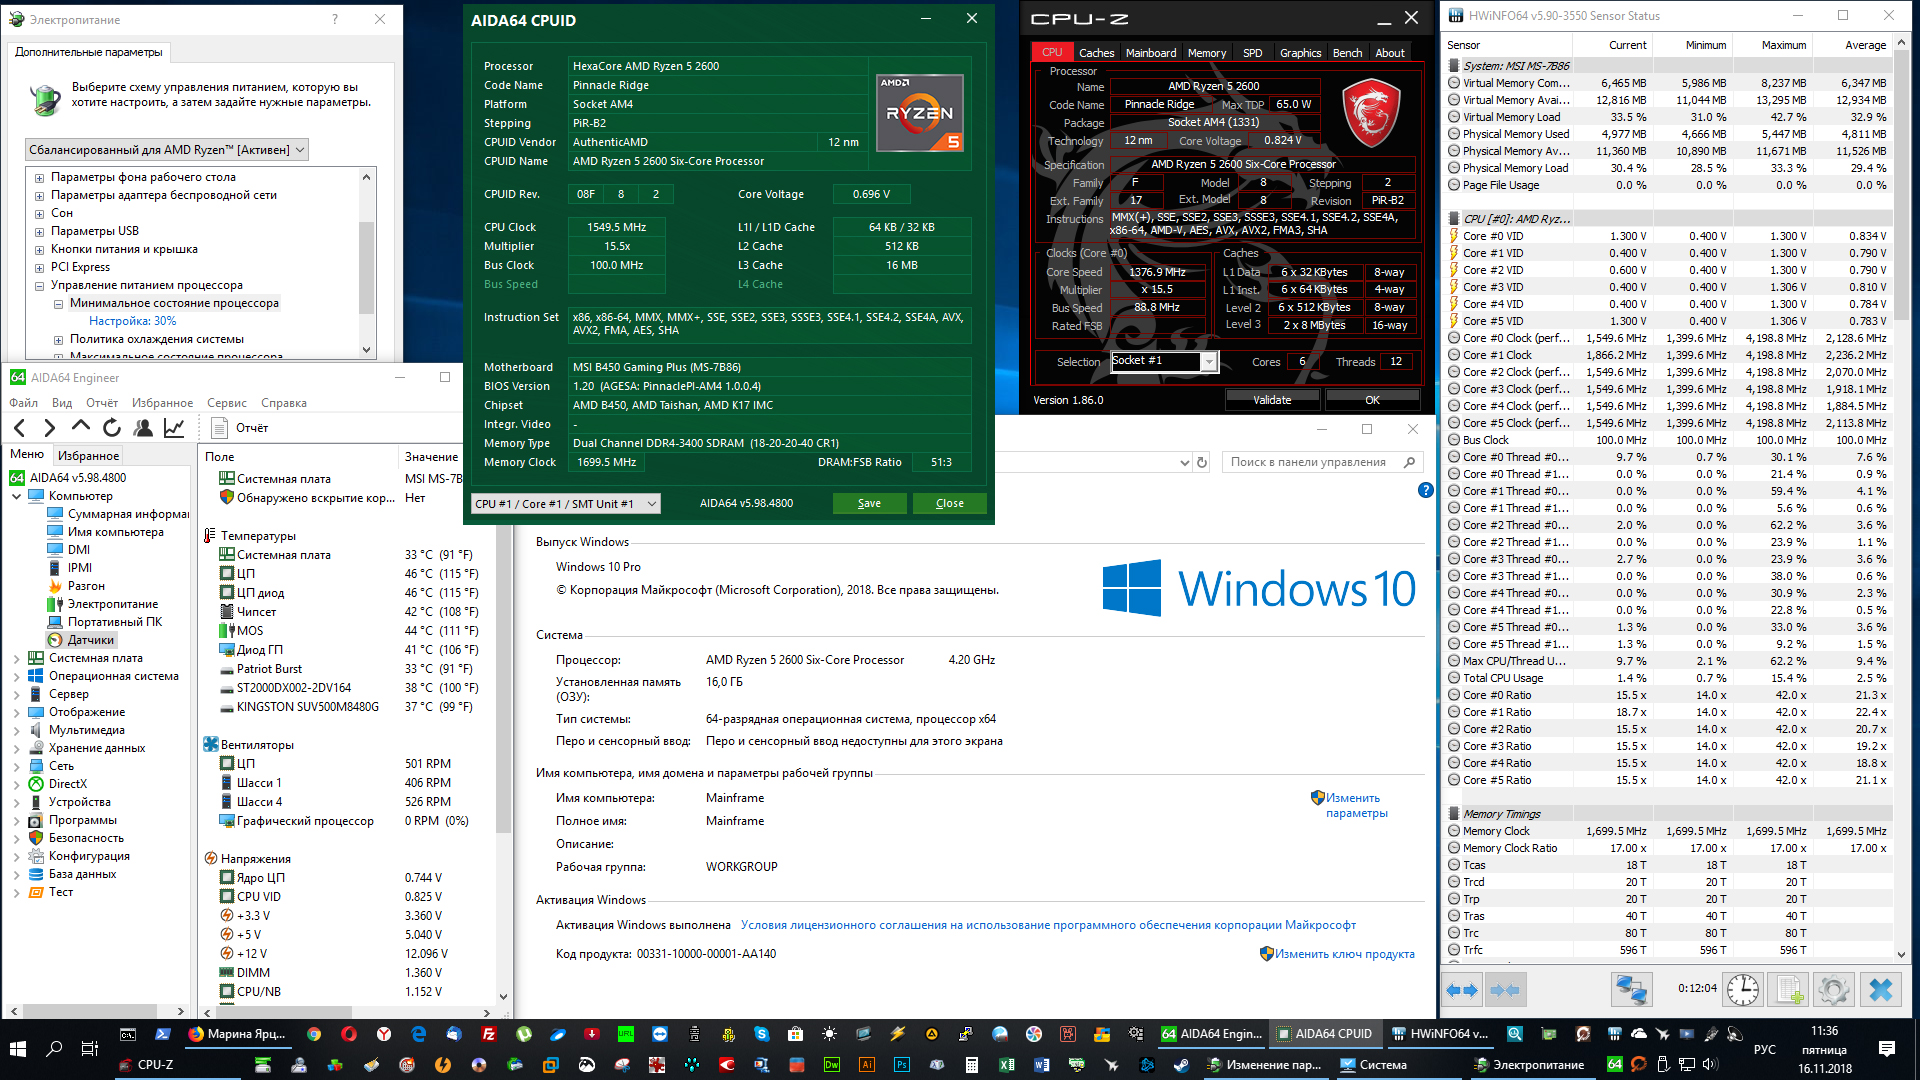Viewport: 1920px width, 1080px height.
Task: Click HWiNFO remote network computers icon
Action: click(x=1631, y=990)
